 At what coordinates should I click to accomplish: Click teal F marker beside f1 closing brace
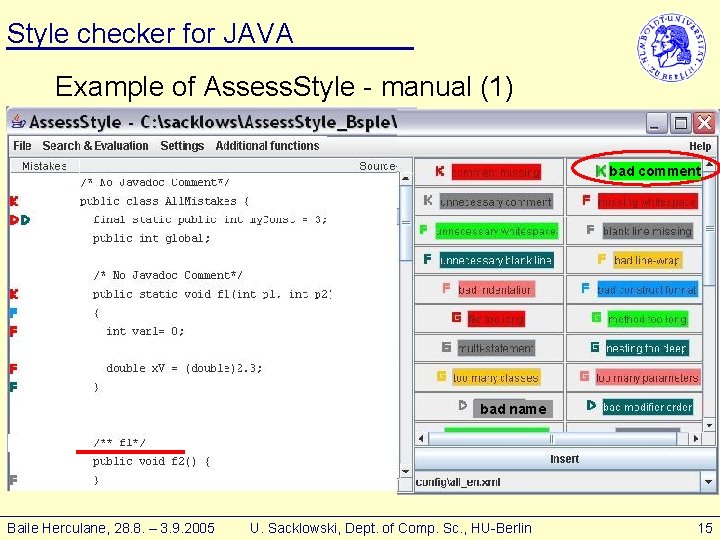[x=13, y=387]
